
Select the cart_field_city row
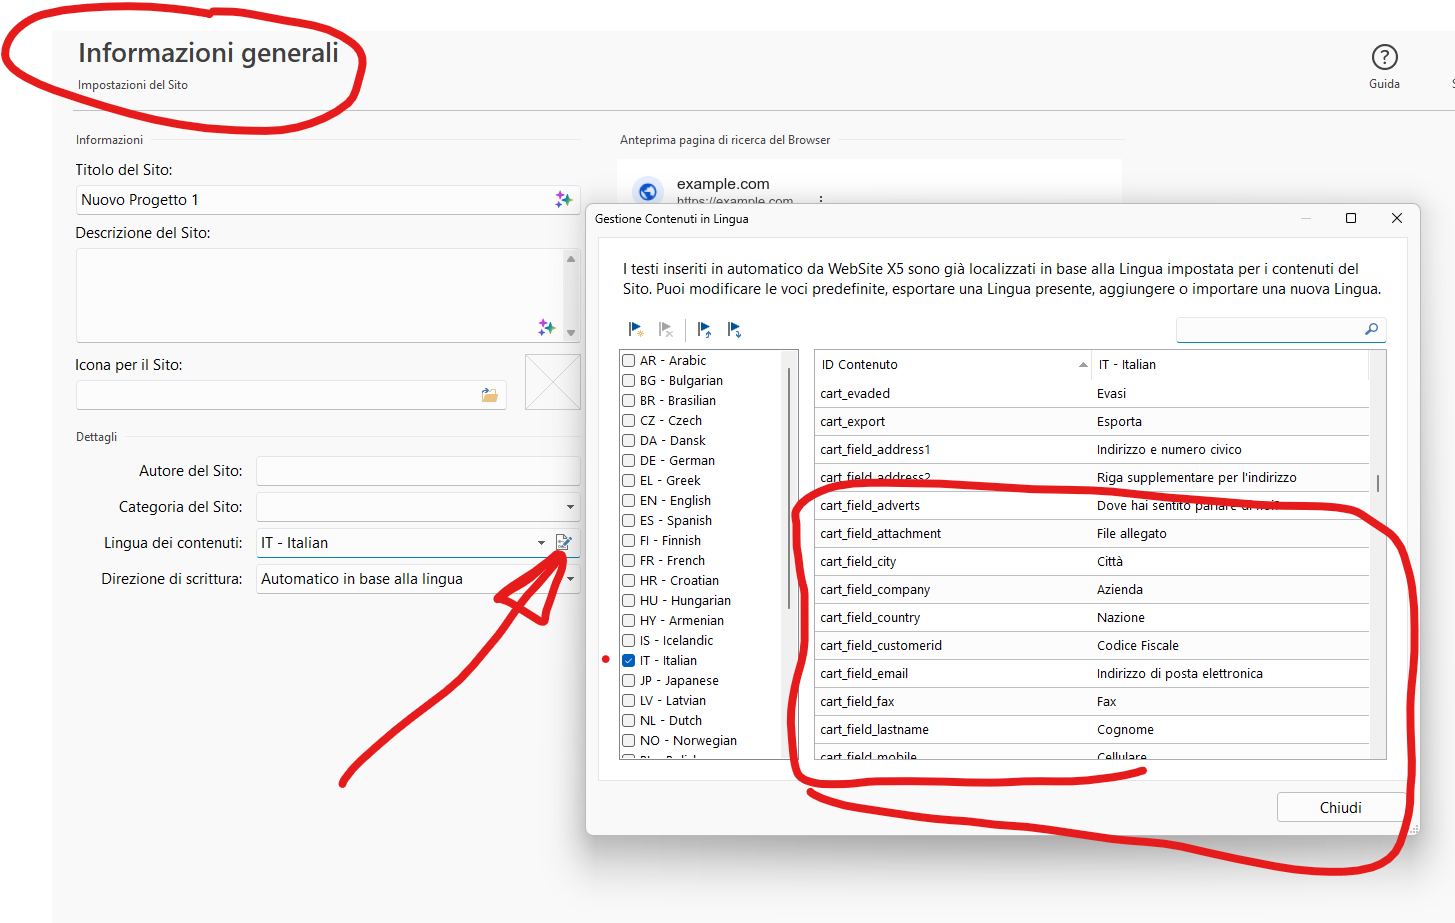click(950, 562)
